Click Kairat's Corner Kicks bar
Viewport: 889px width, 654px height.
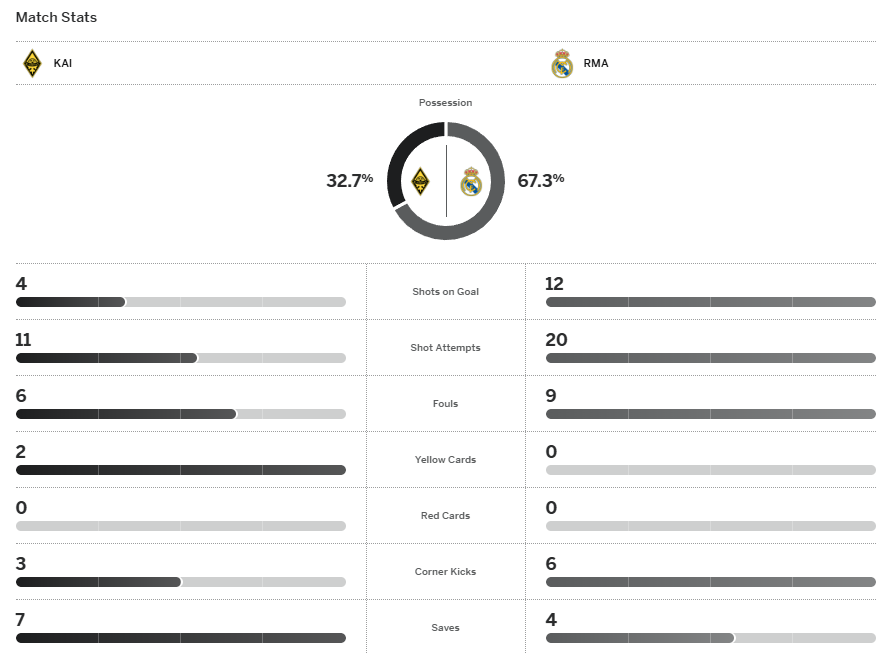click(x=180, y=582)
